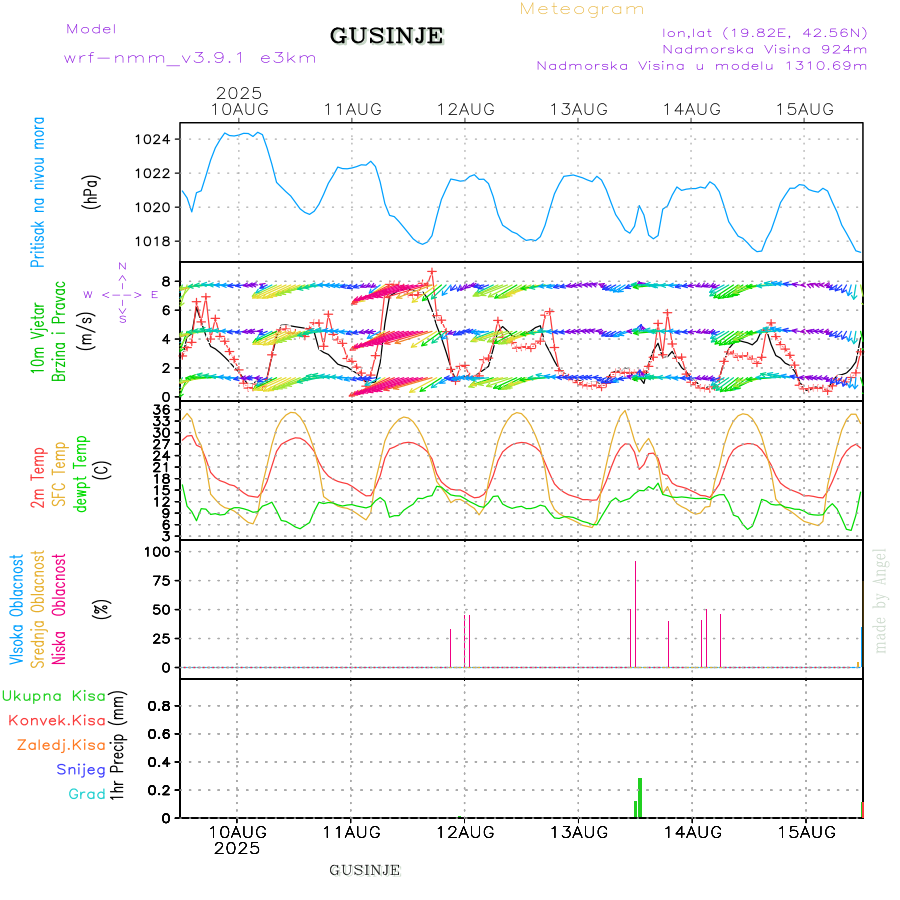The image size is (900, 900).
Task: Click the Grad legend entry
Action: [x=87, y=794]
